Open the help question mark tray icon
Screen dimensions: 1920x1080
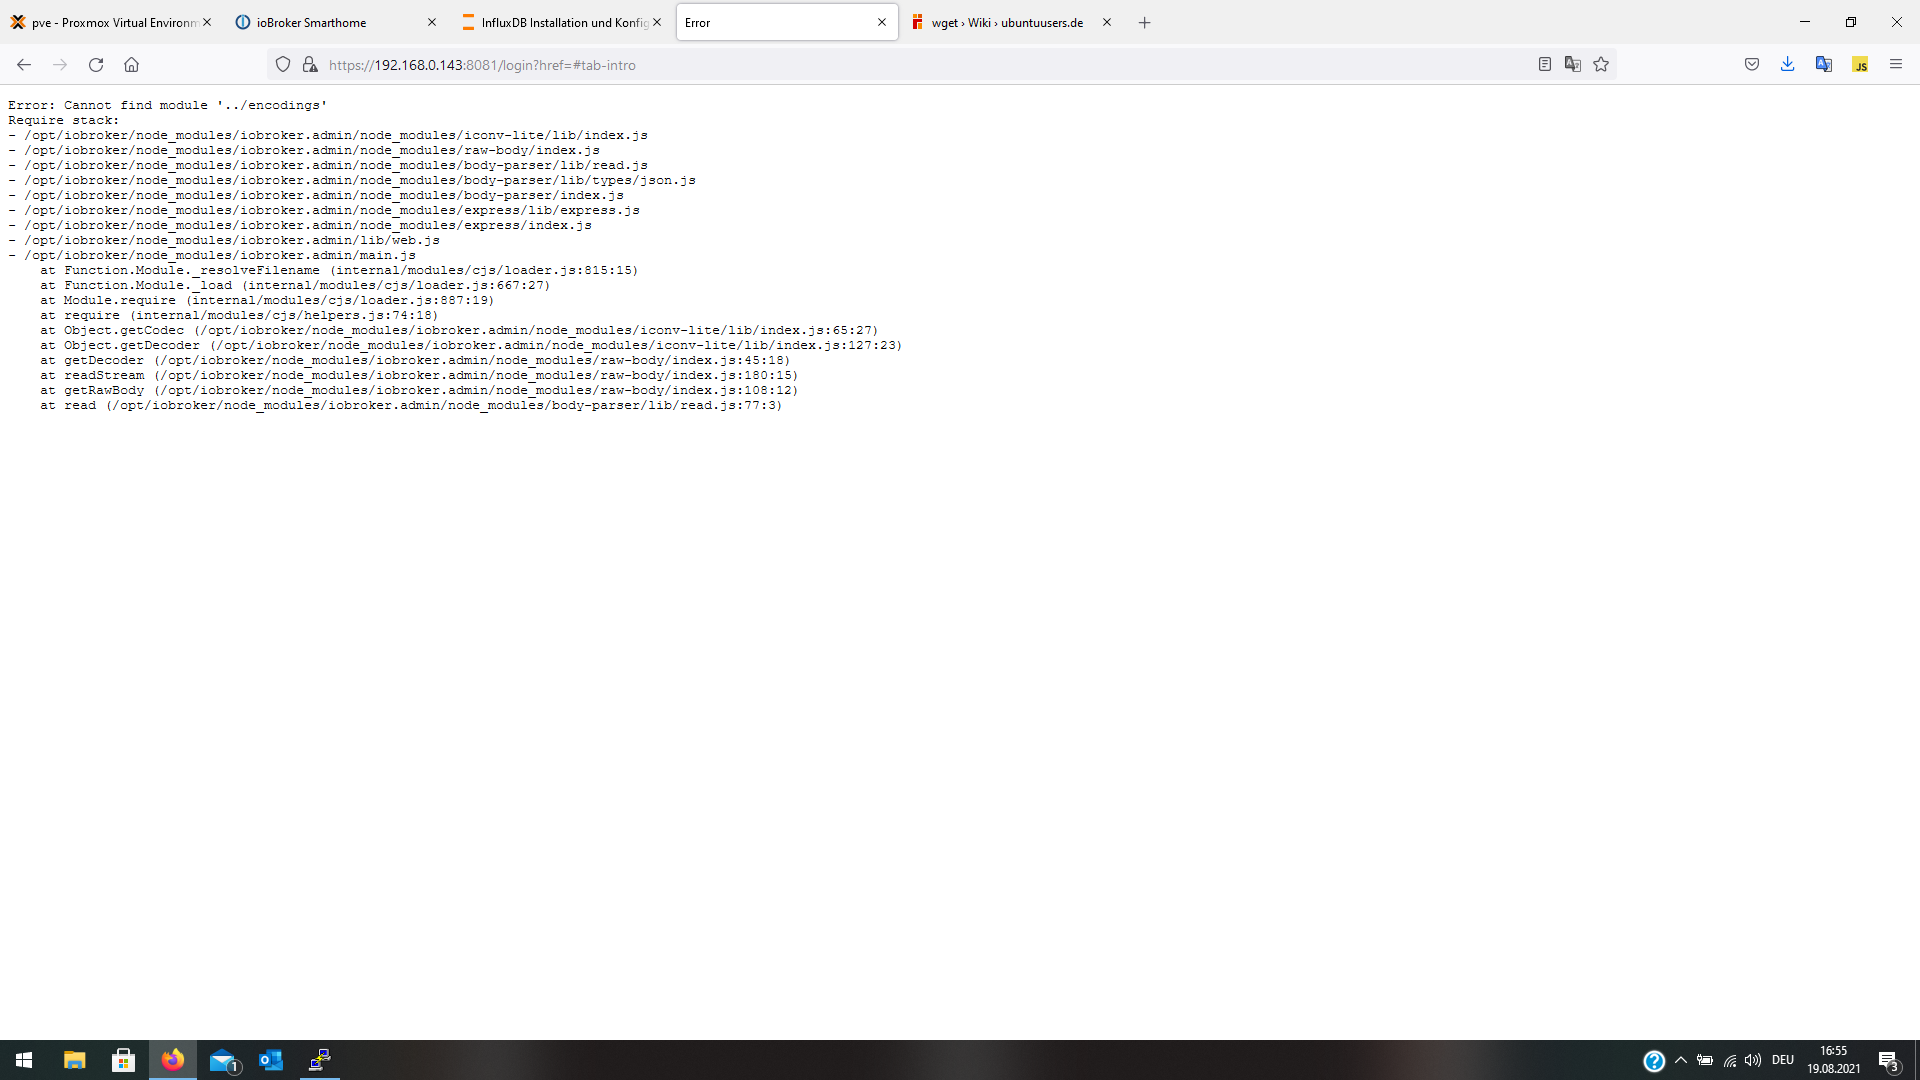point(1654,1061)
